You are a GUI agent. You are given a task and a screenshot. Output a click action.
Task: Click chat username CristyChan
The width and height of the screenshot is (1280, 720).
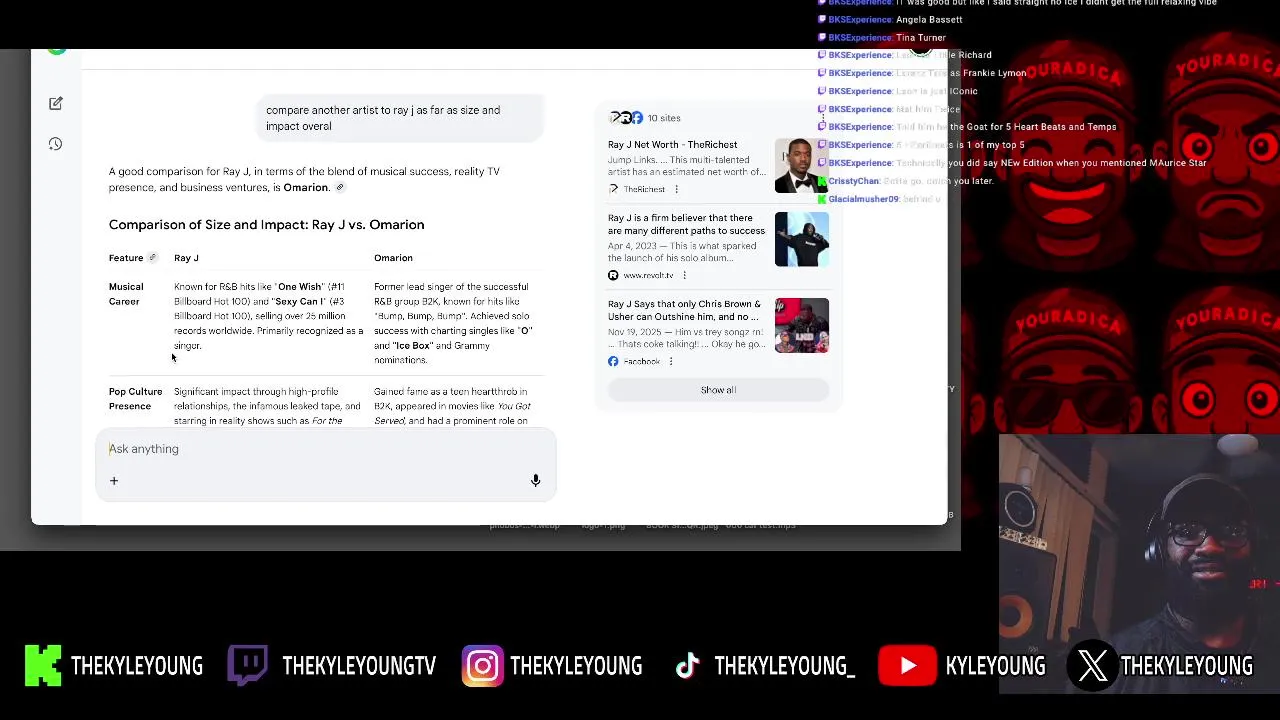(854, 181)
